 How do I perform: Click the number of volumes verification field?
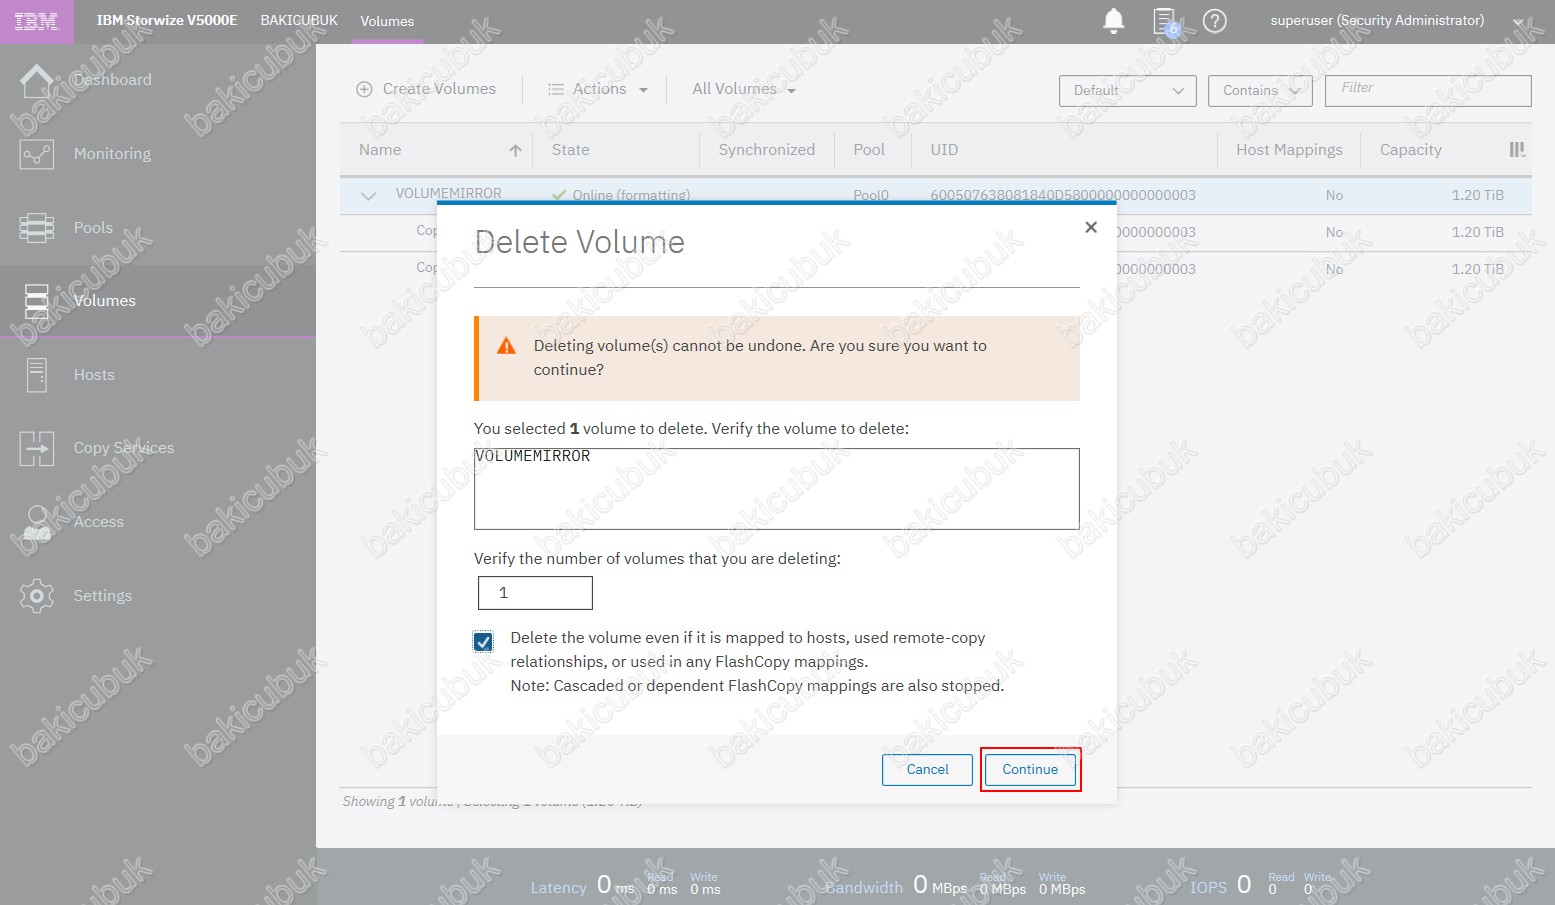[535, 593]
